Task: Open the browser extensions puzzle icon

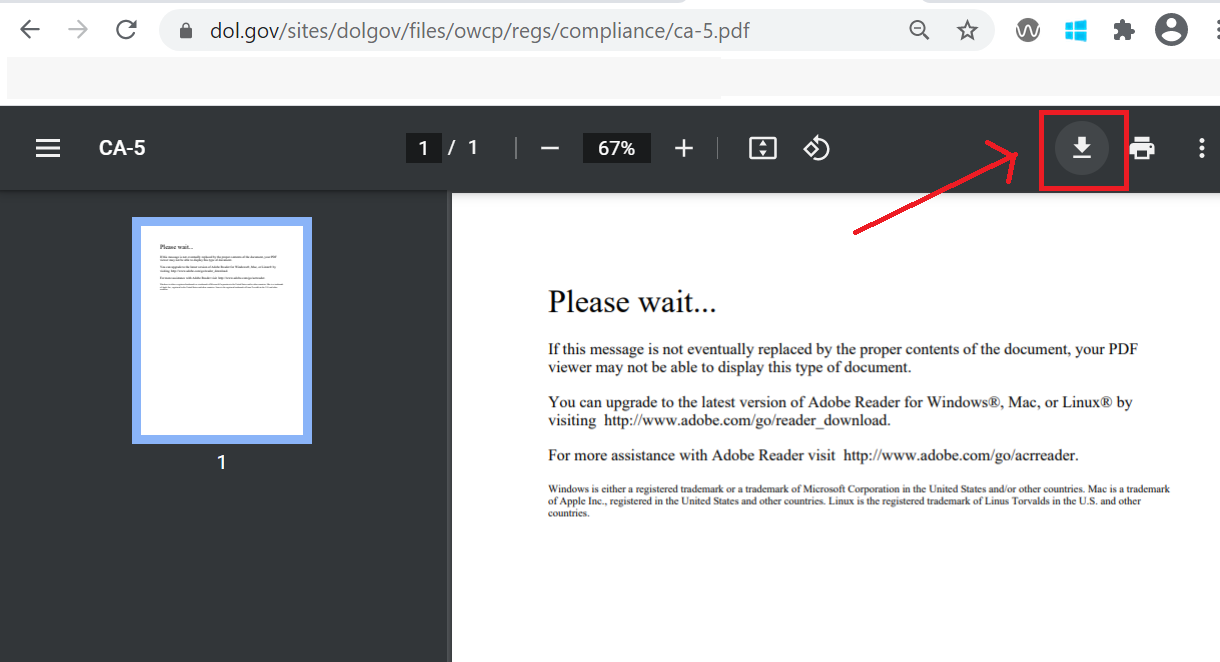Action: [x=1123, y=30]
